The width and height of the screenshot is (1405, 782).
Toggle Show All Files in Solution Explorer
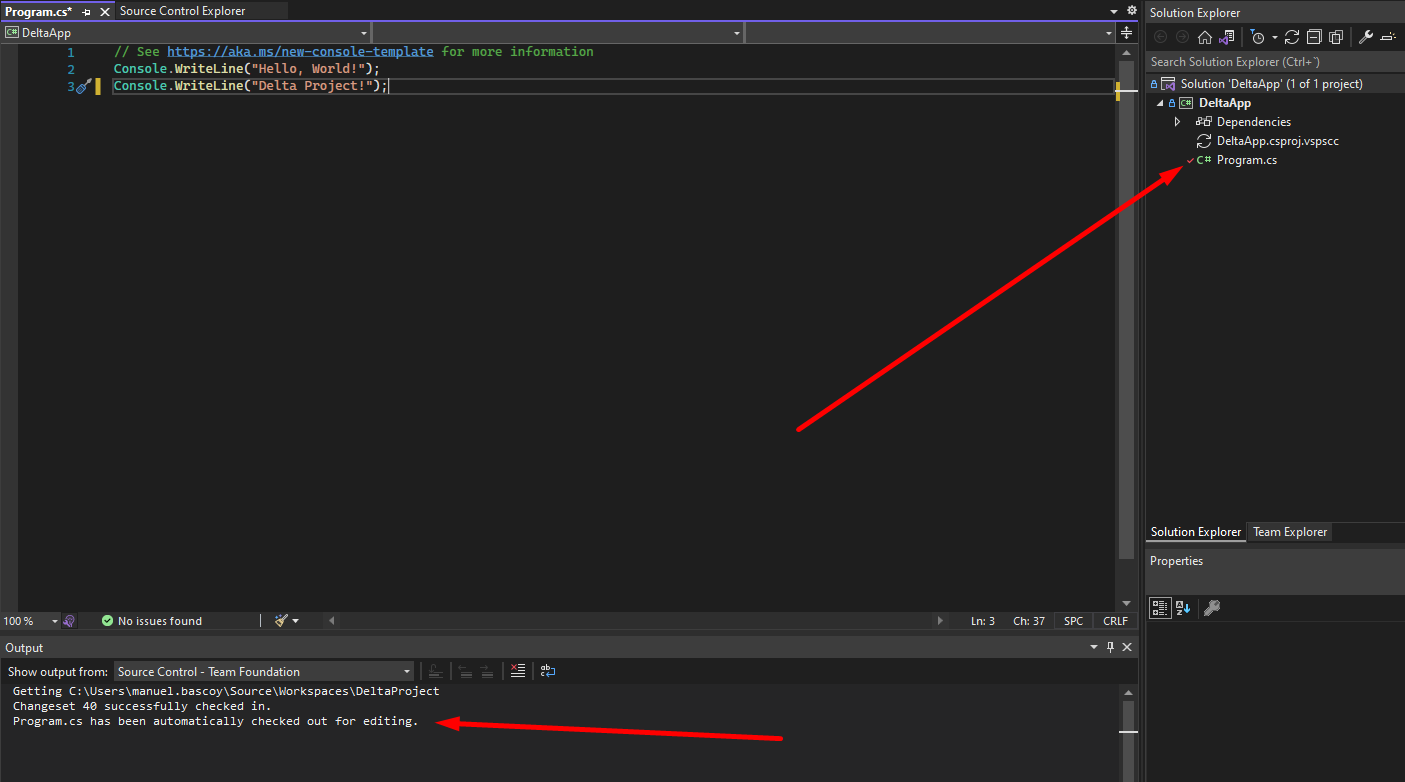(1336, 37)
